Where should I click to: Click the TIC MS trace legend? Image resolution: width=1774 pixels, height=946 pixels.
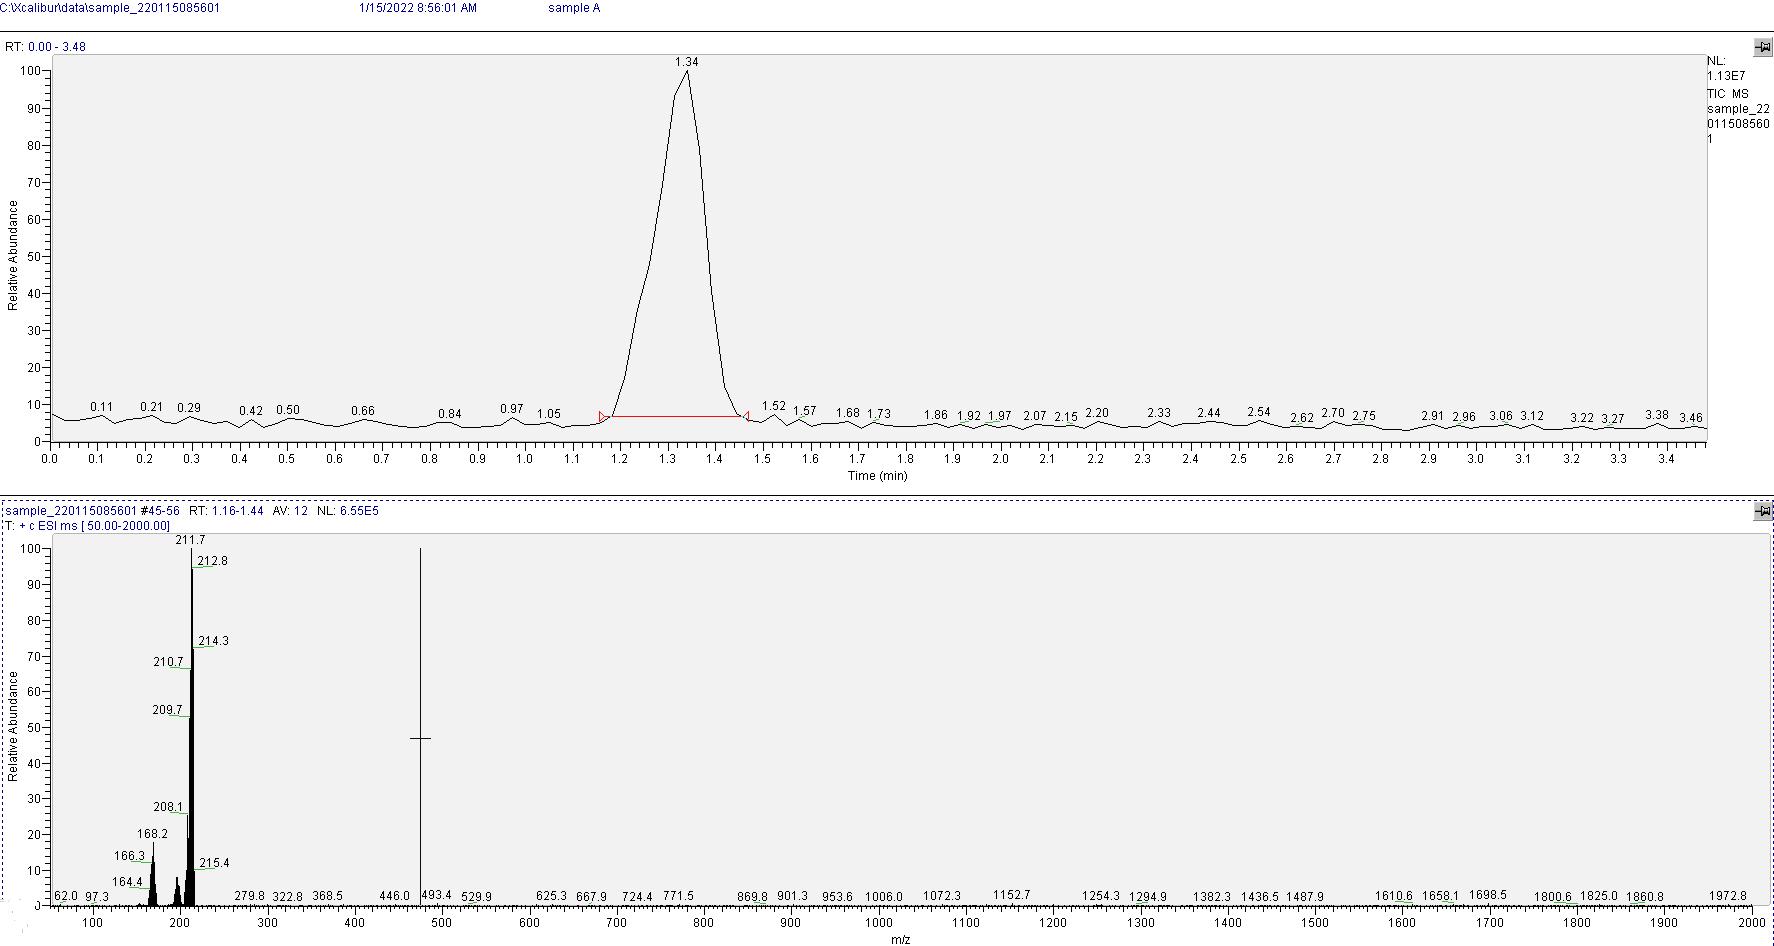click(x=1727, y=94)
